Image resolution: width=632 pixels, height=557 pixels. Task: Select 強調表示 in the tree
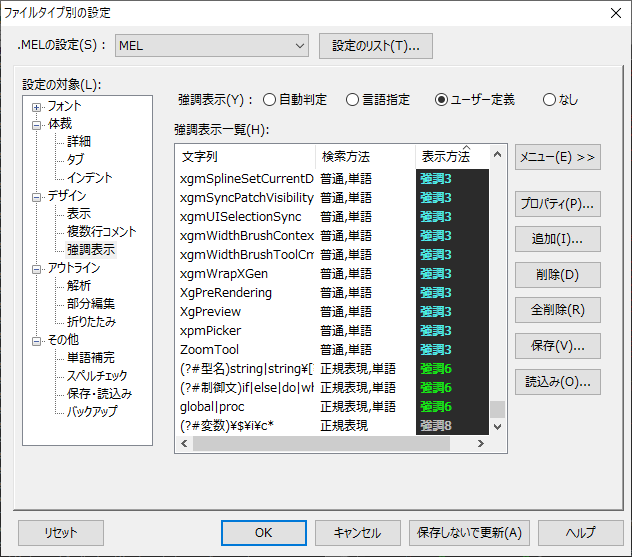(x=91, y=250)
